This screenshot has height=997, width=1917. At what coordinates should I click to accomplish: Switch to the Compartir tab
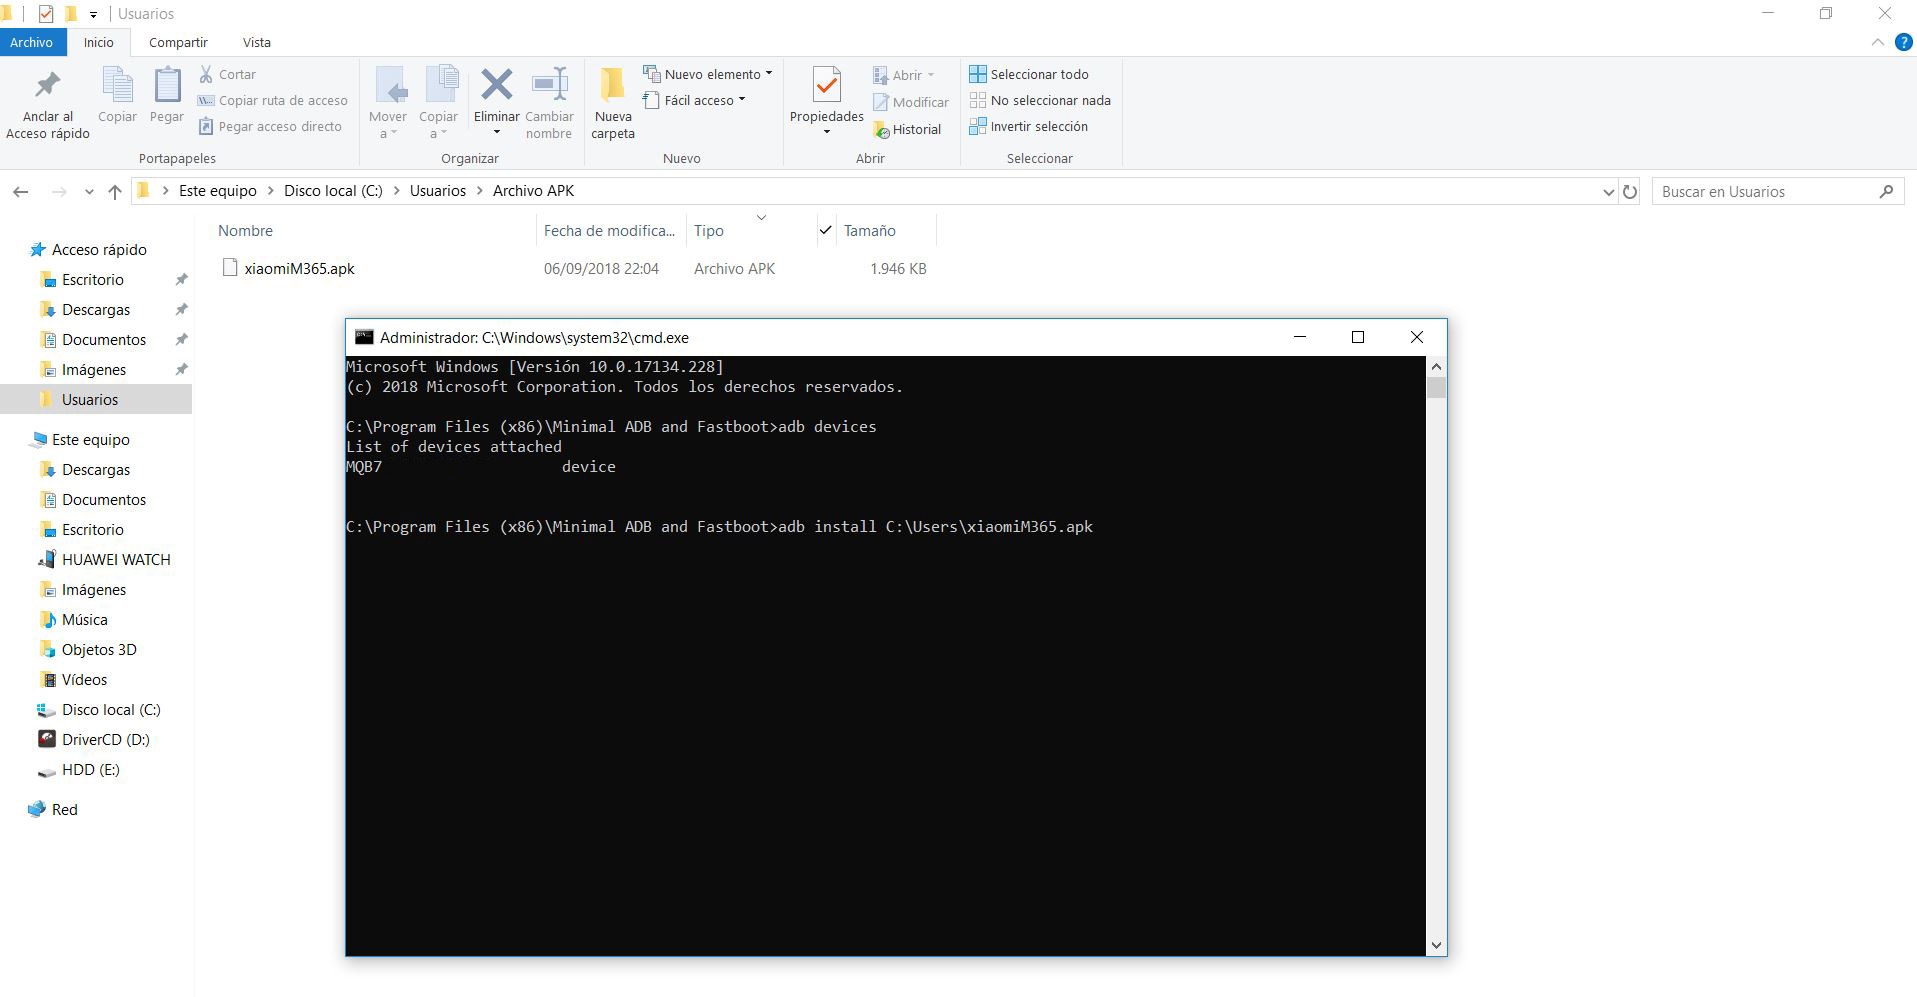(x=178, y=42)
